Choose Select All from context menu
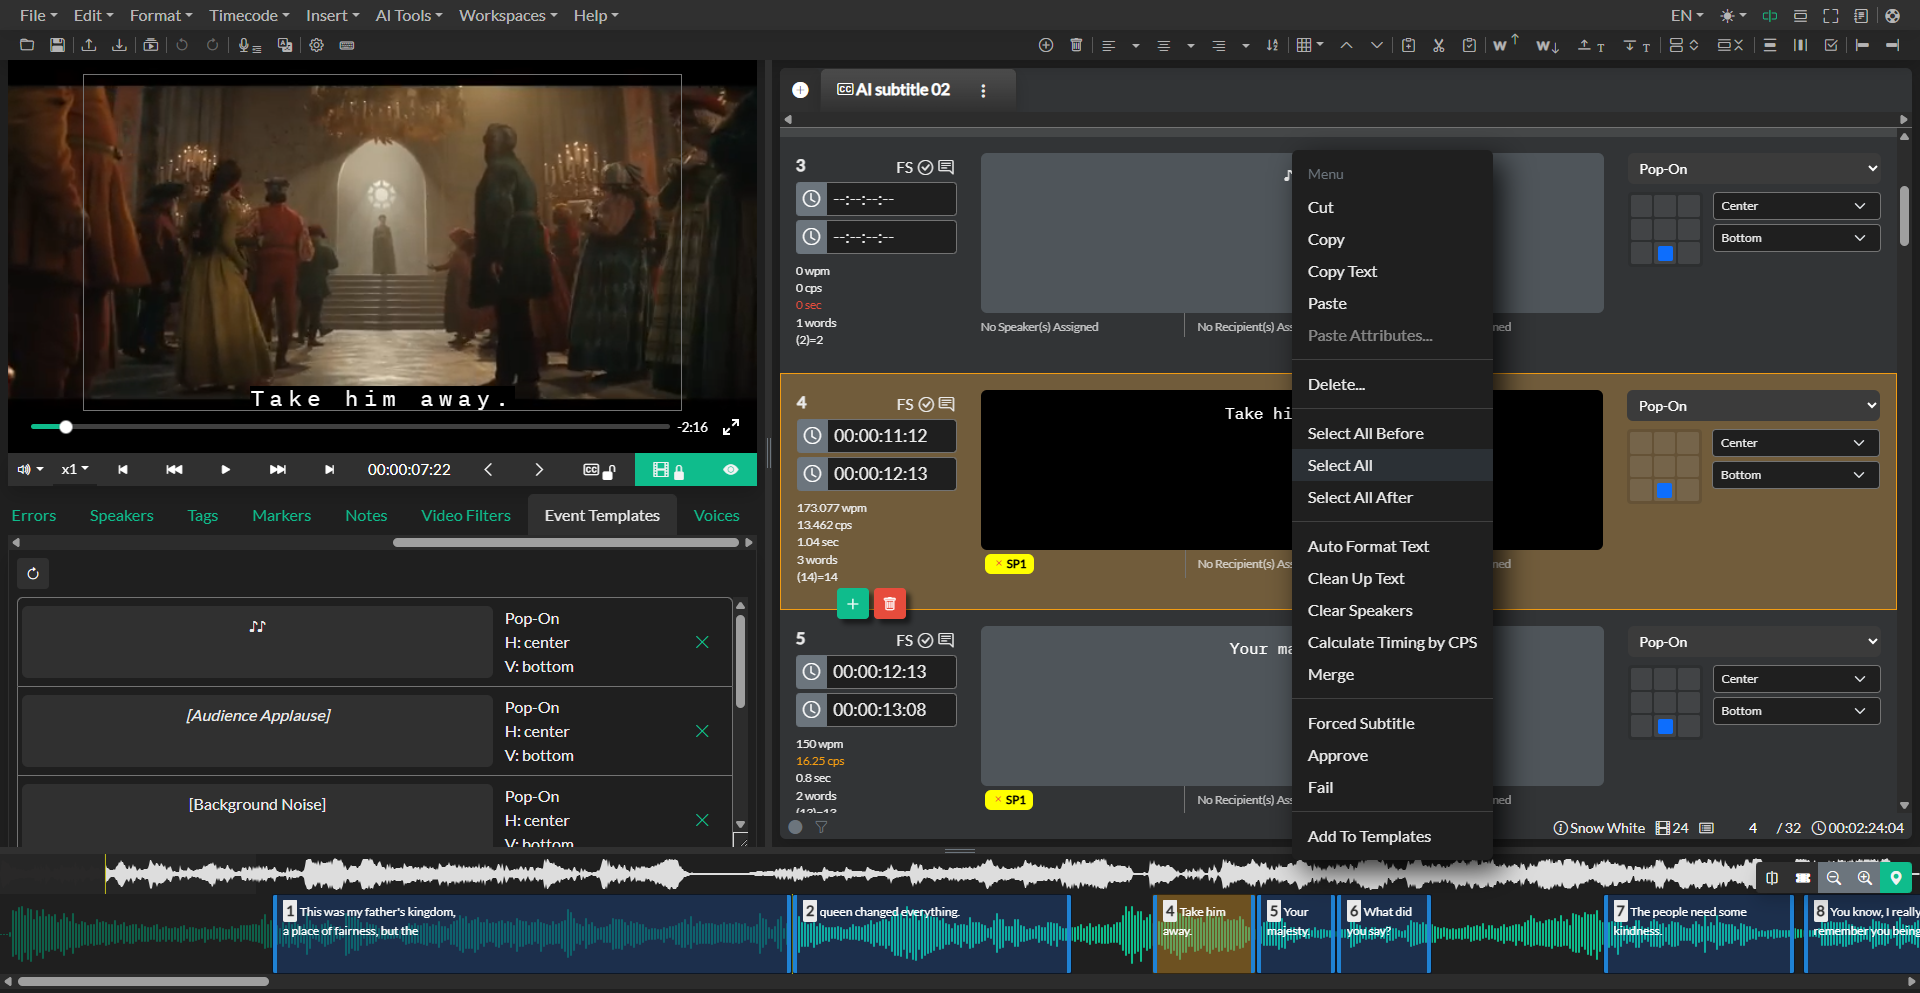This screenshot has width=1920, height=993. tap(1340, 465)
